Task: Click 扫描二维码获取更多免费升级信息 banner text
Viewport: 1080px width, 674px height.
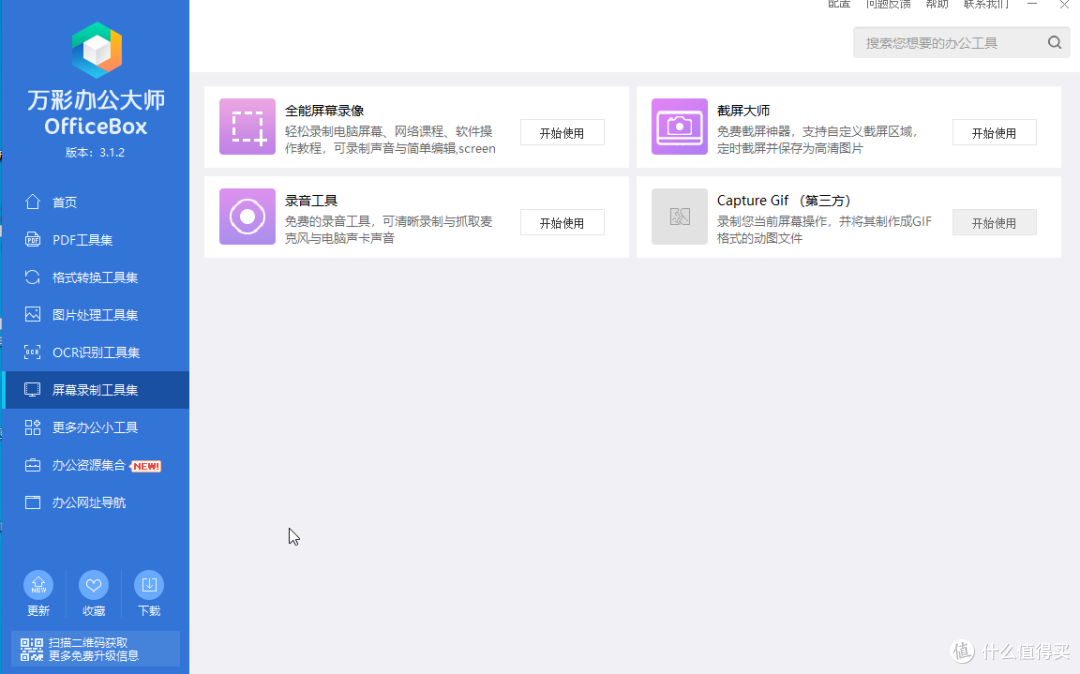Action: [94, 649]
